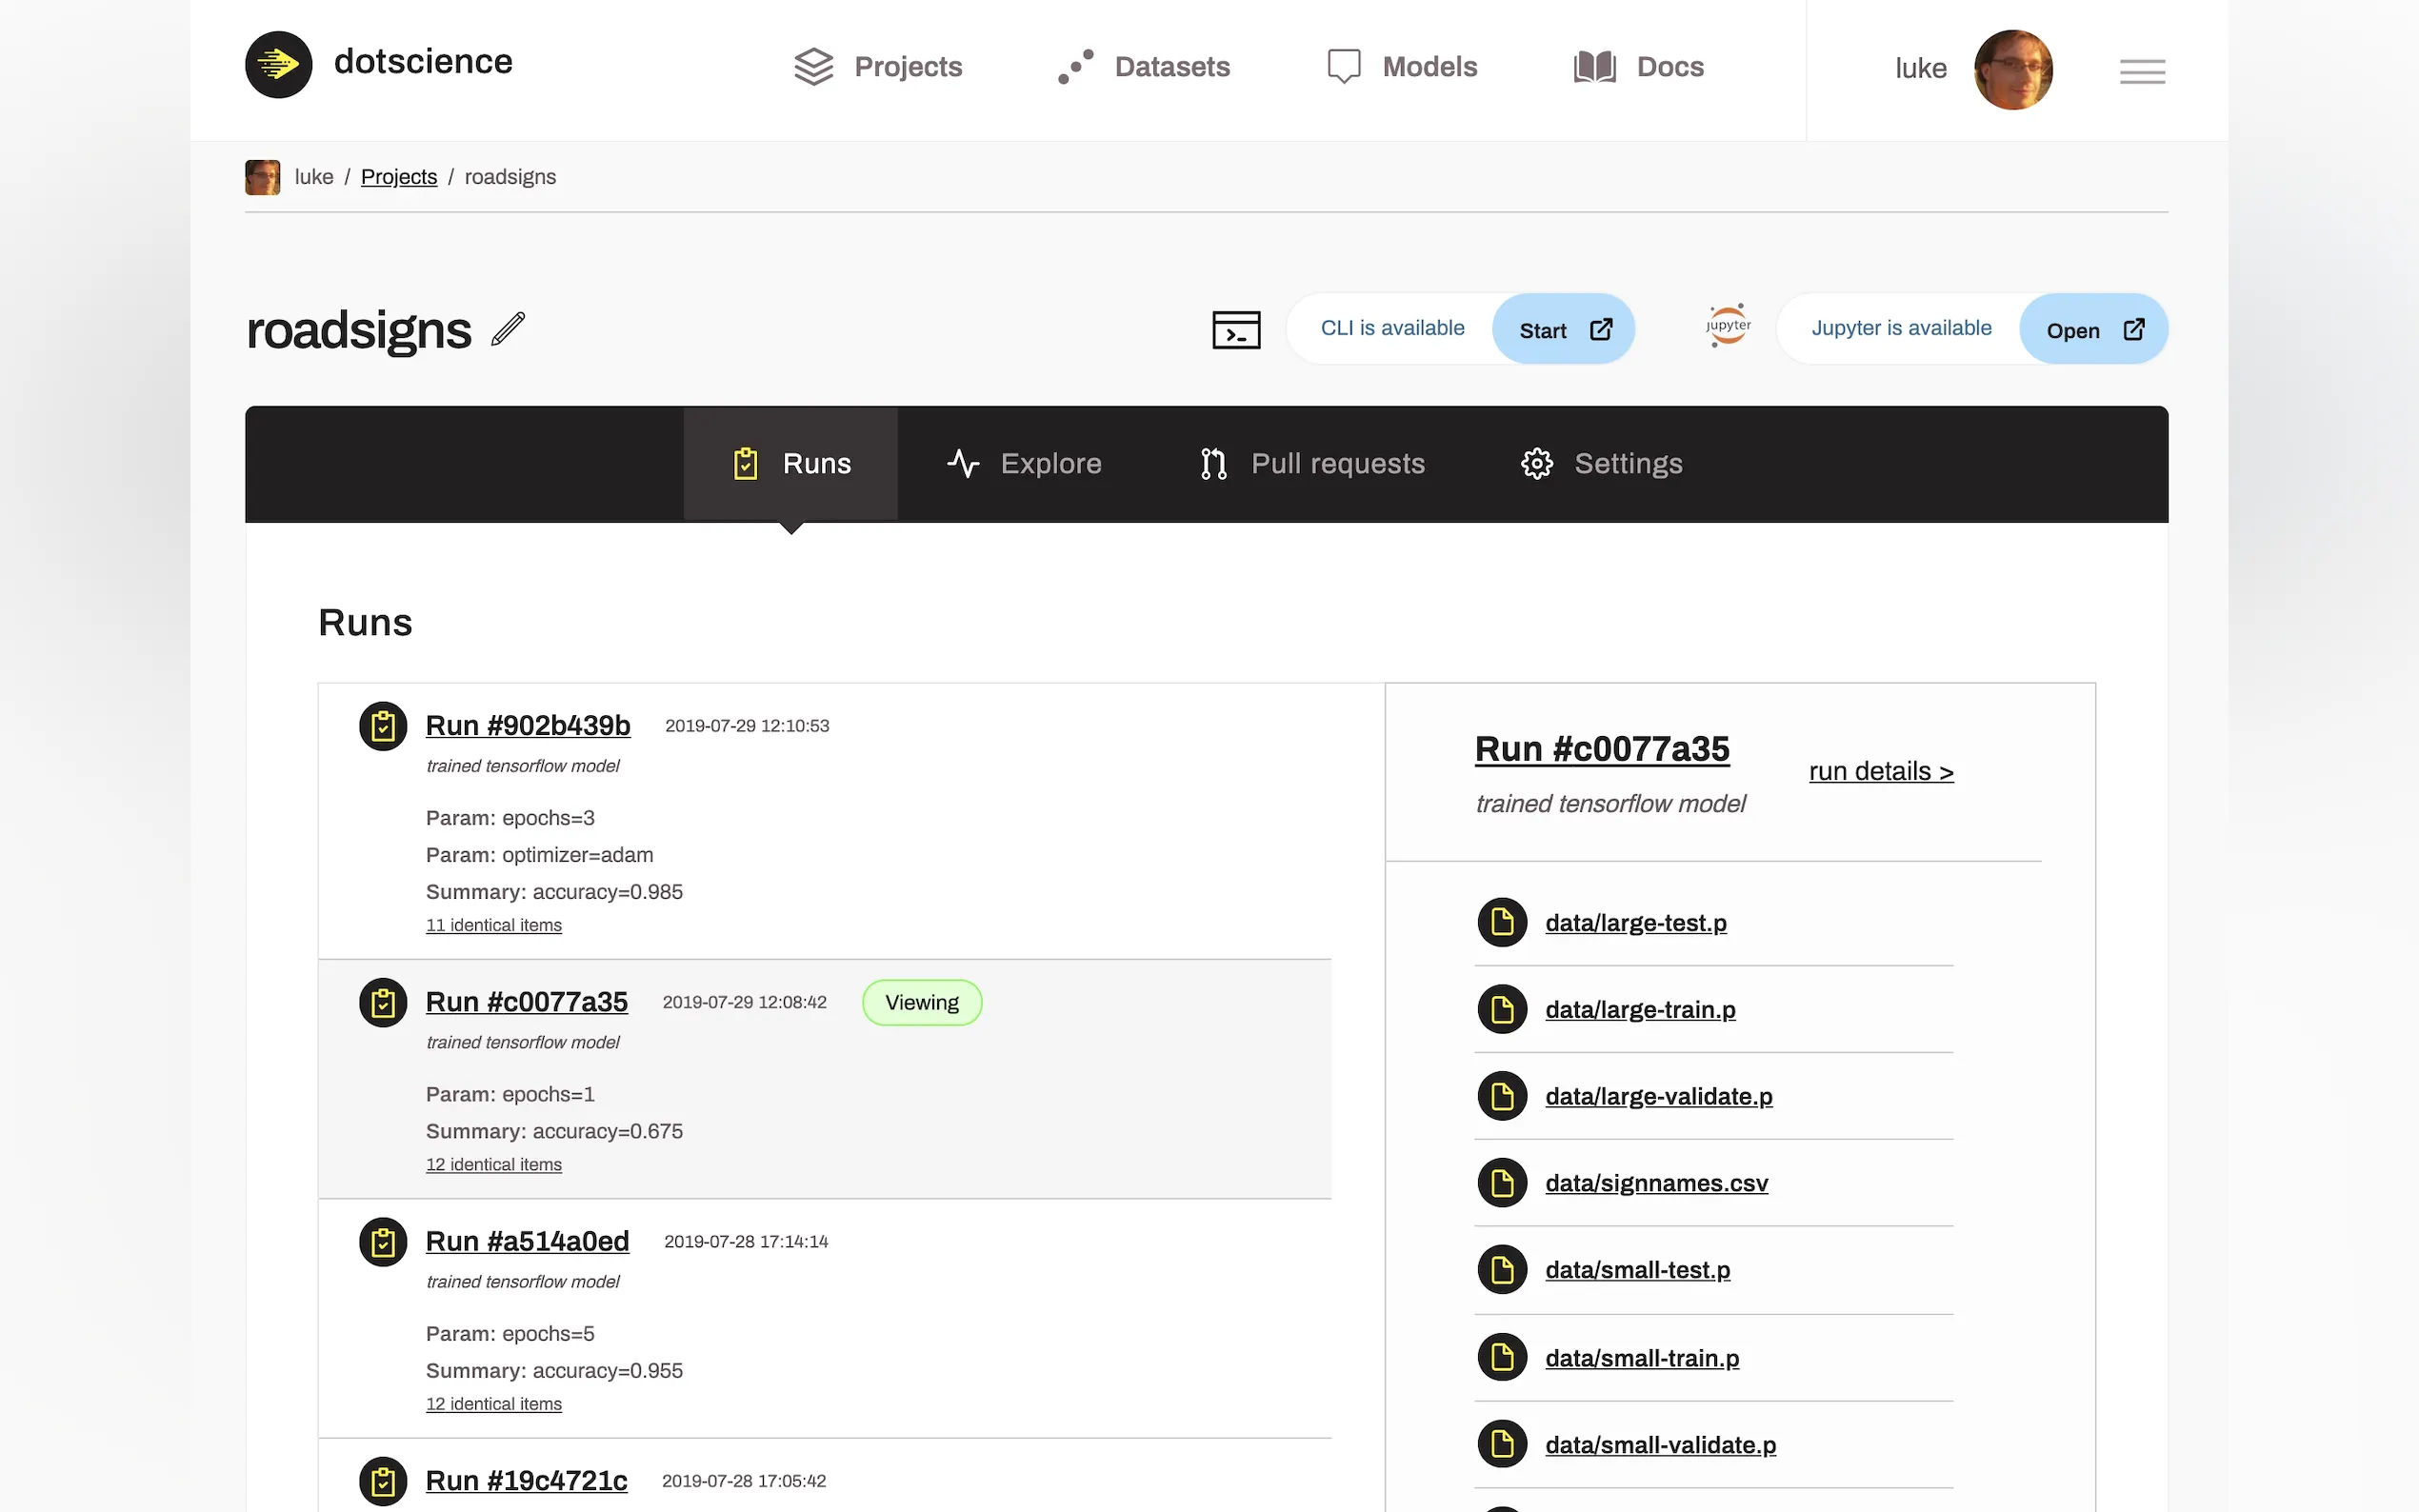Click the dotscience logo icon
This screenshot has width=2419, height=1512.
[278, 65]
